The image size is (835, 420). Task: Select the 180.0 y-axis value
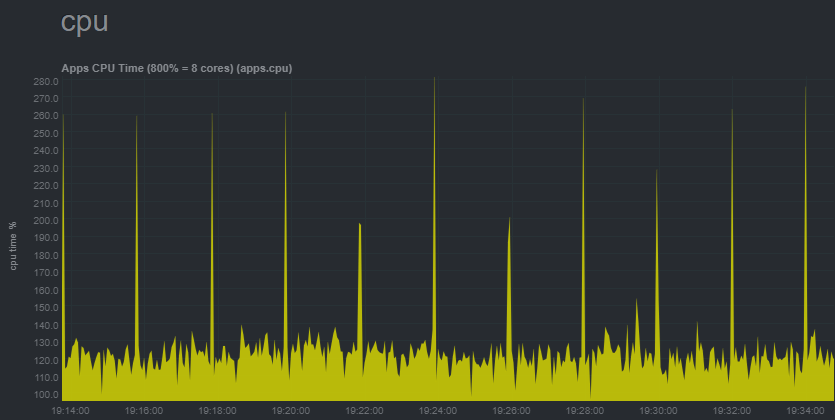(x=45, y=255)
